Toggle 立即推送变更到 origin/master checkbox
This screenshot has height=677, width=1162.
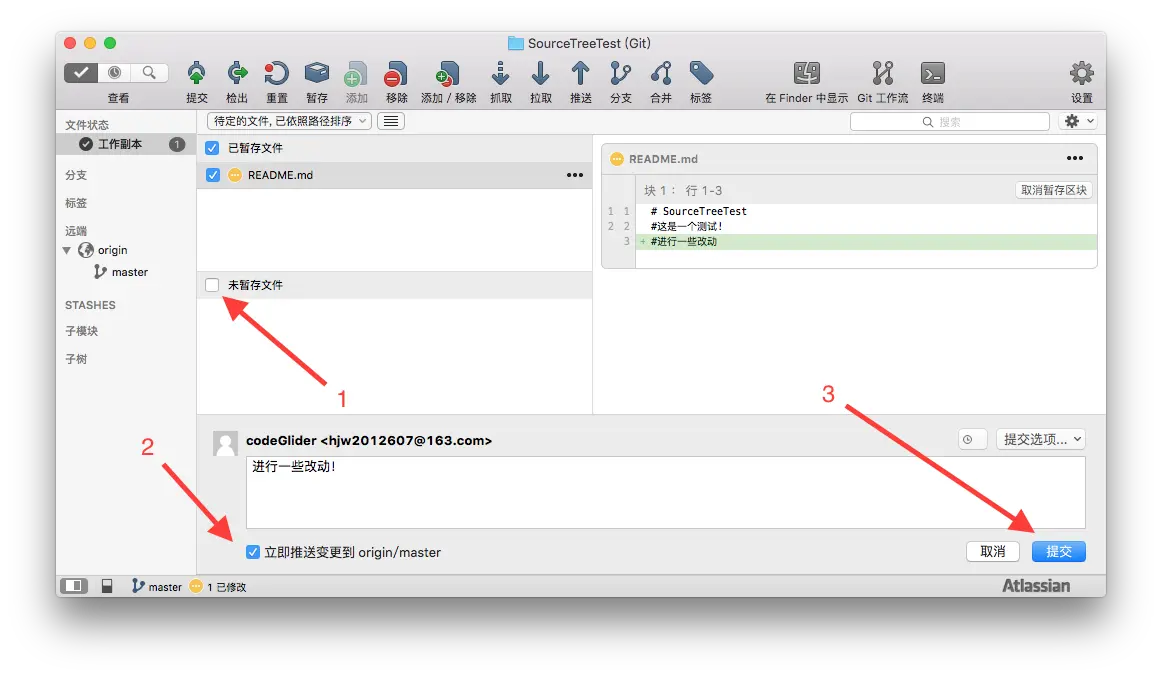click(x=253, y=552)
